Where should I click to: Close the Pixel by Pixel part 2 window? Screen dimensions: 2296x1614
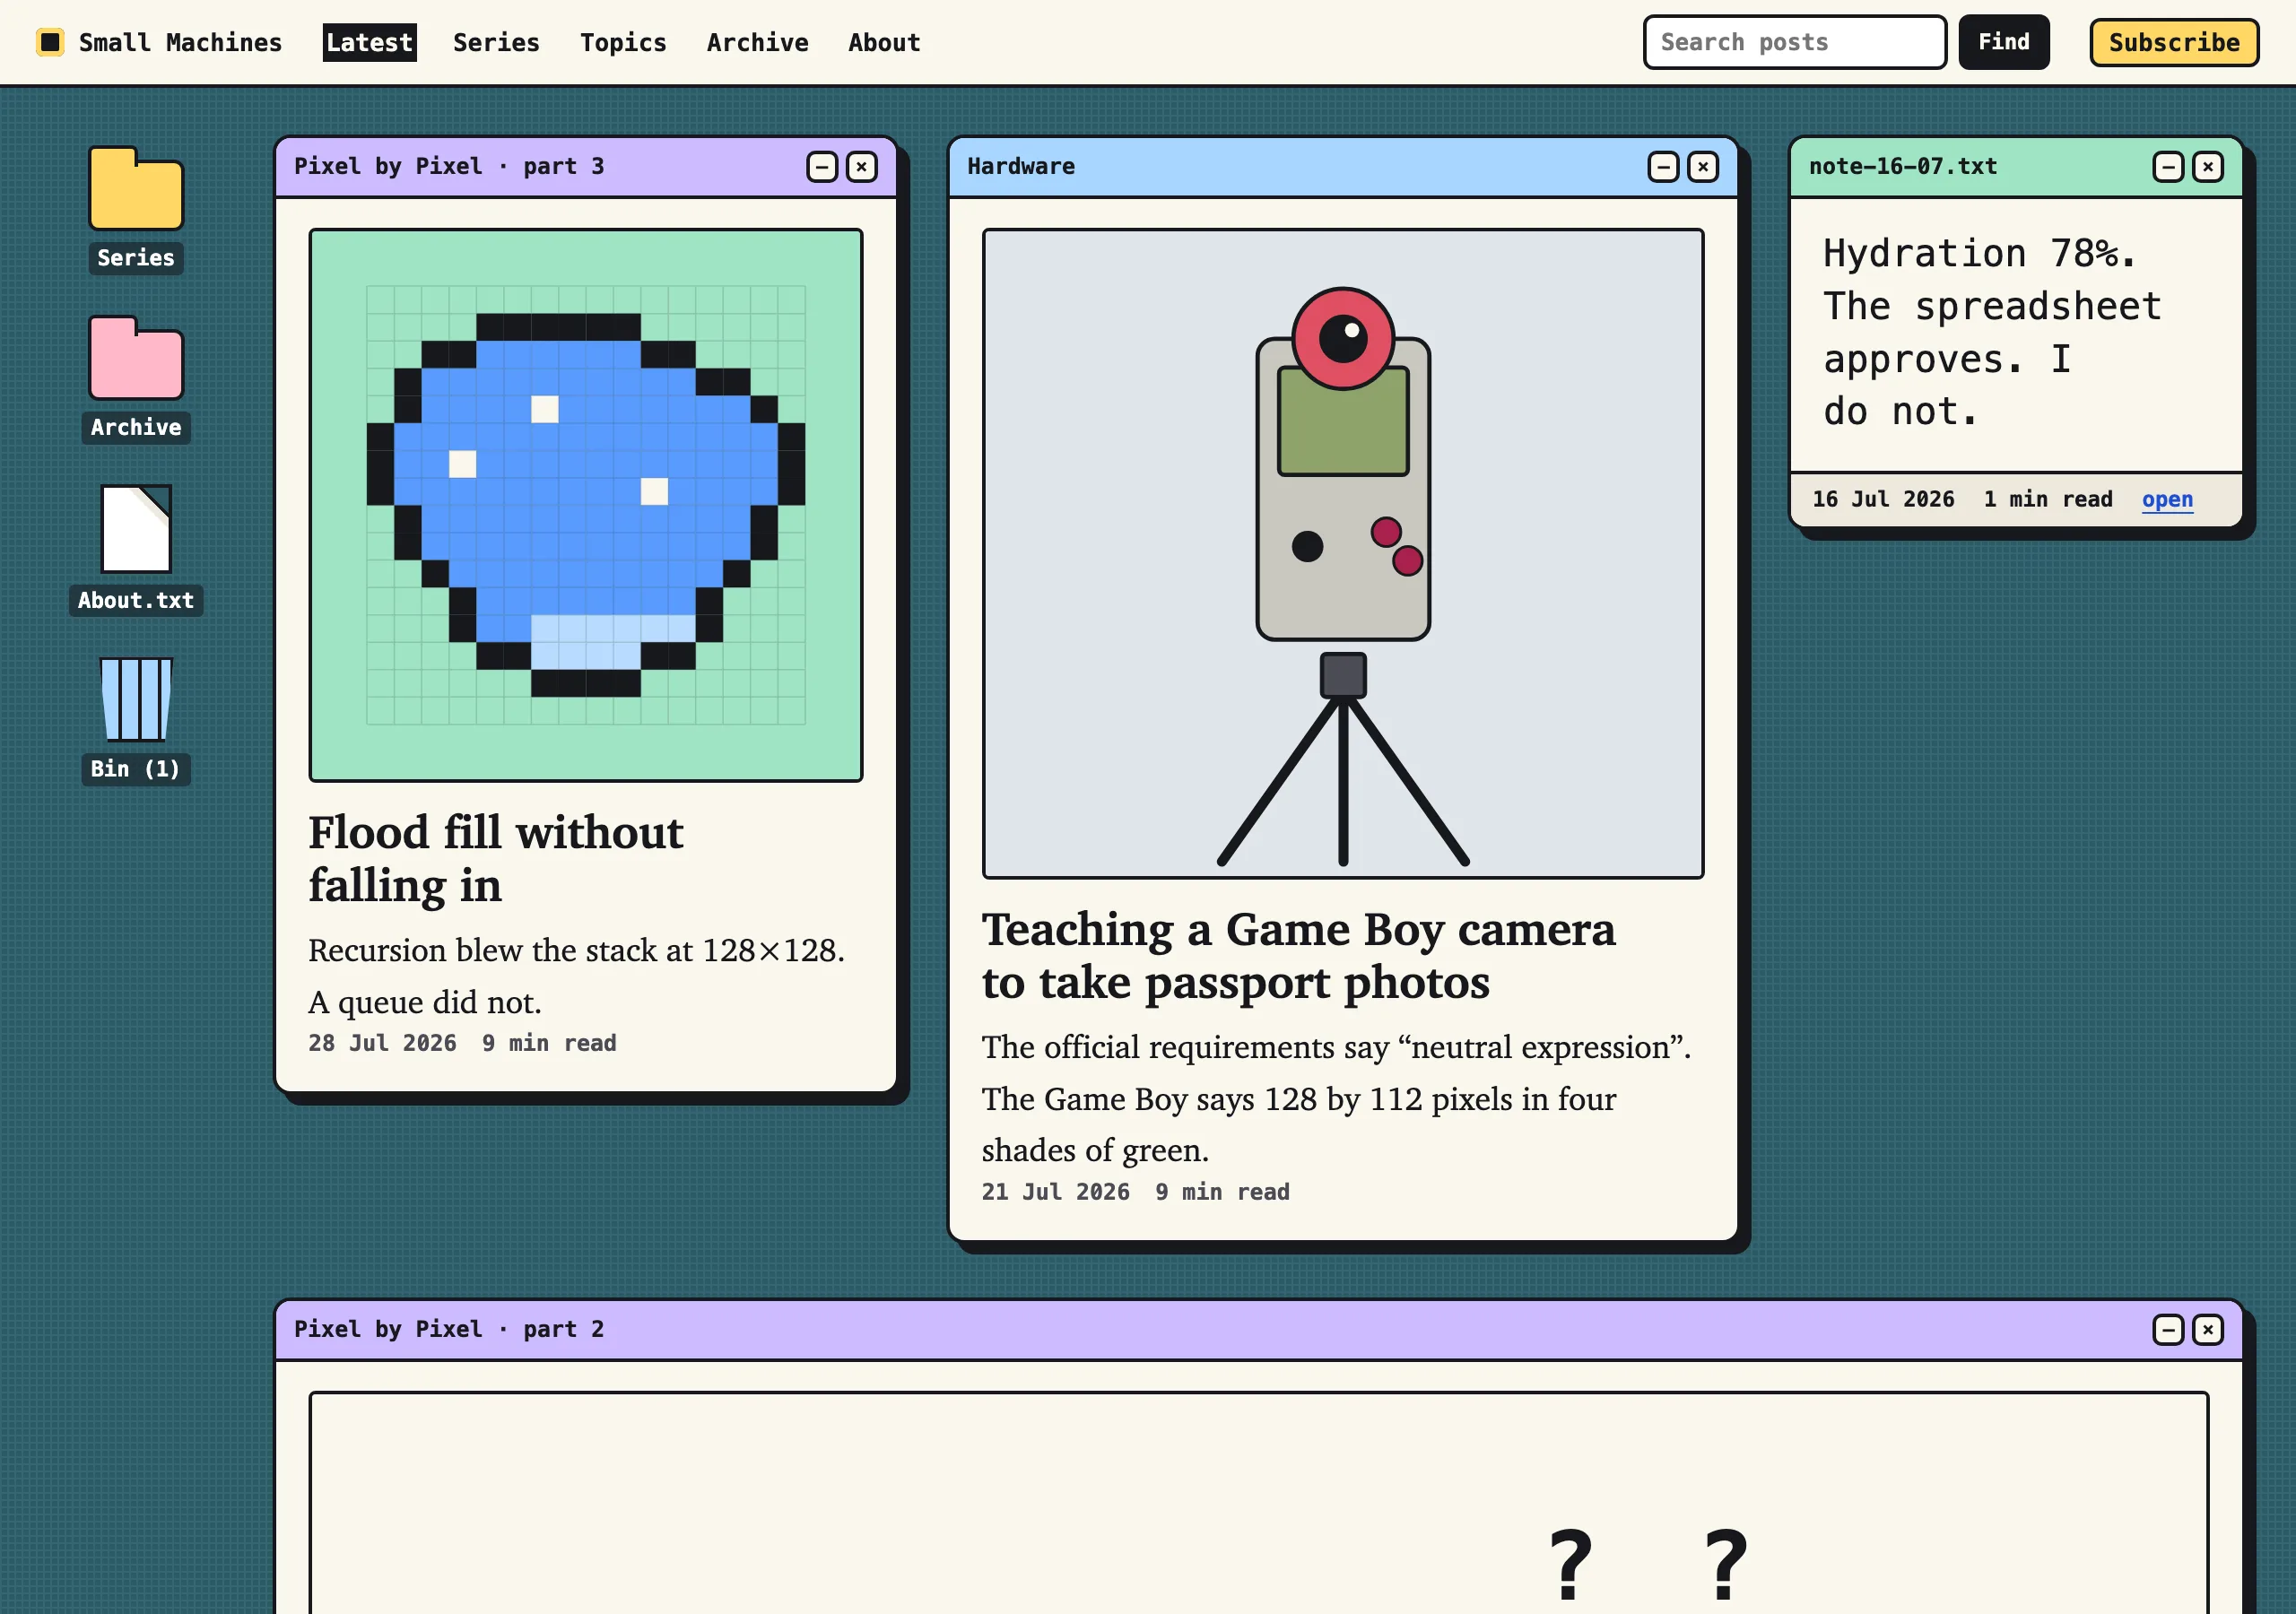coord(2207,1330)
